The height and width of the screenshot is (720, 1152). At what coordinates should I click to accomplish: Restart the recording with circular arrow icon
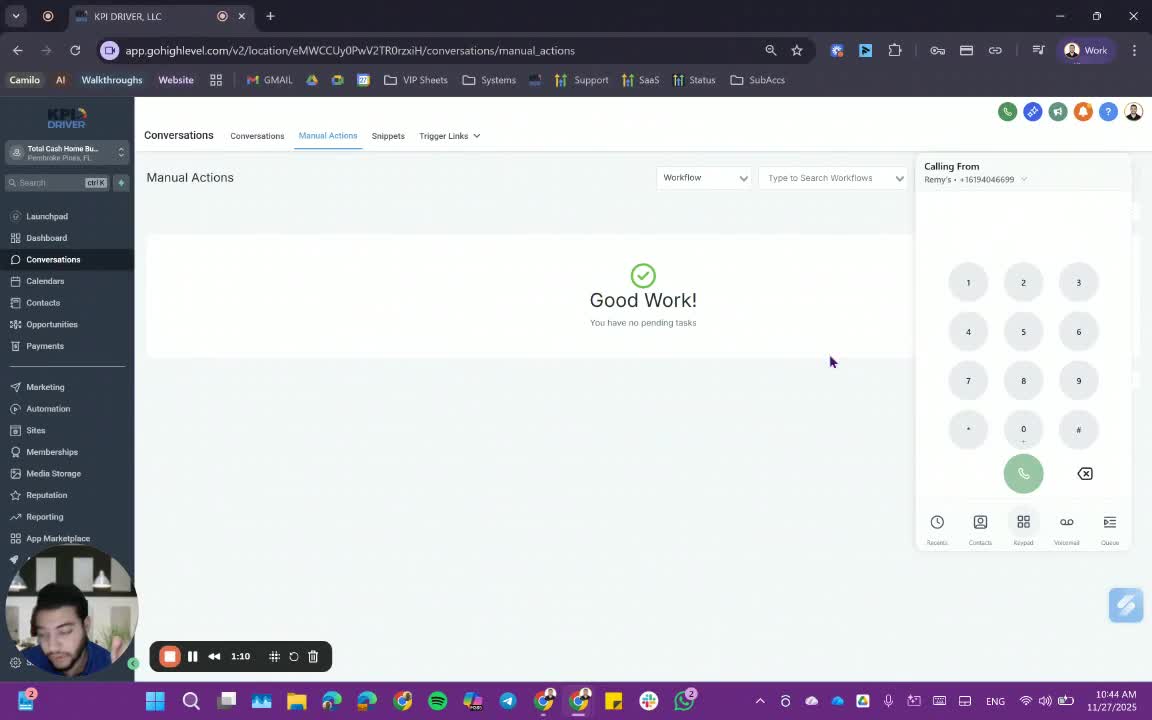294,657
